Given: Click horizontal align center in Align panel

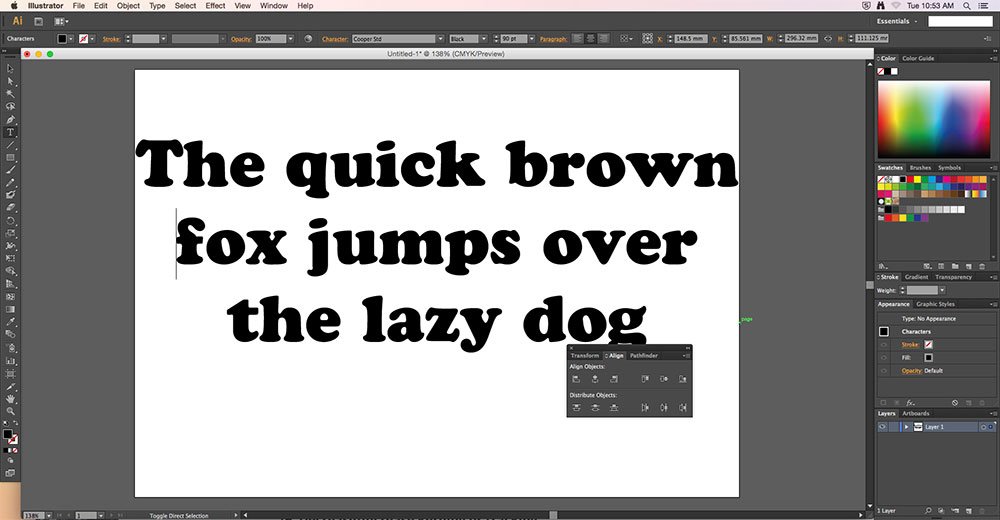Looking at the screenshot, I should pyautogui.click(x=595, y=379).
